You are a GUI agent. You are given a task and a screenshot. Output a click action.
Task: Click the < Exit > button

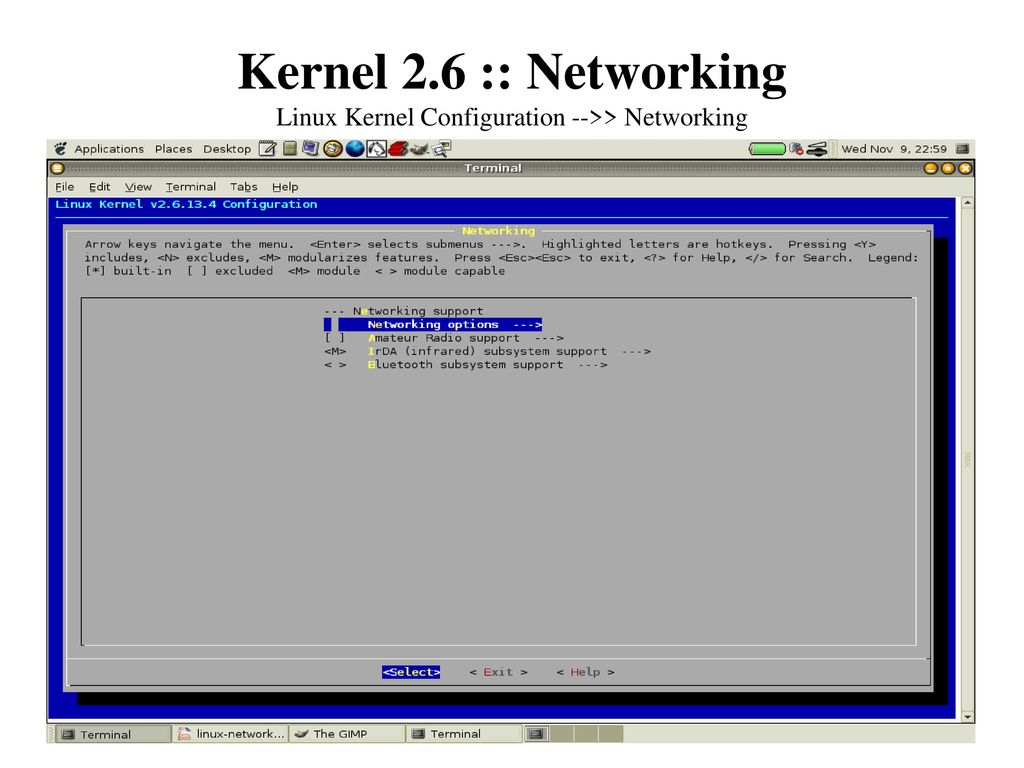498,672
